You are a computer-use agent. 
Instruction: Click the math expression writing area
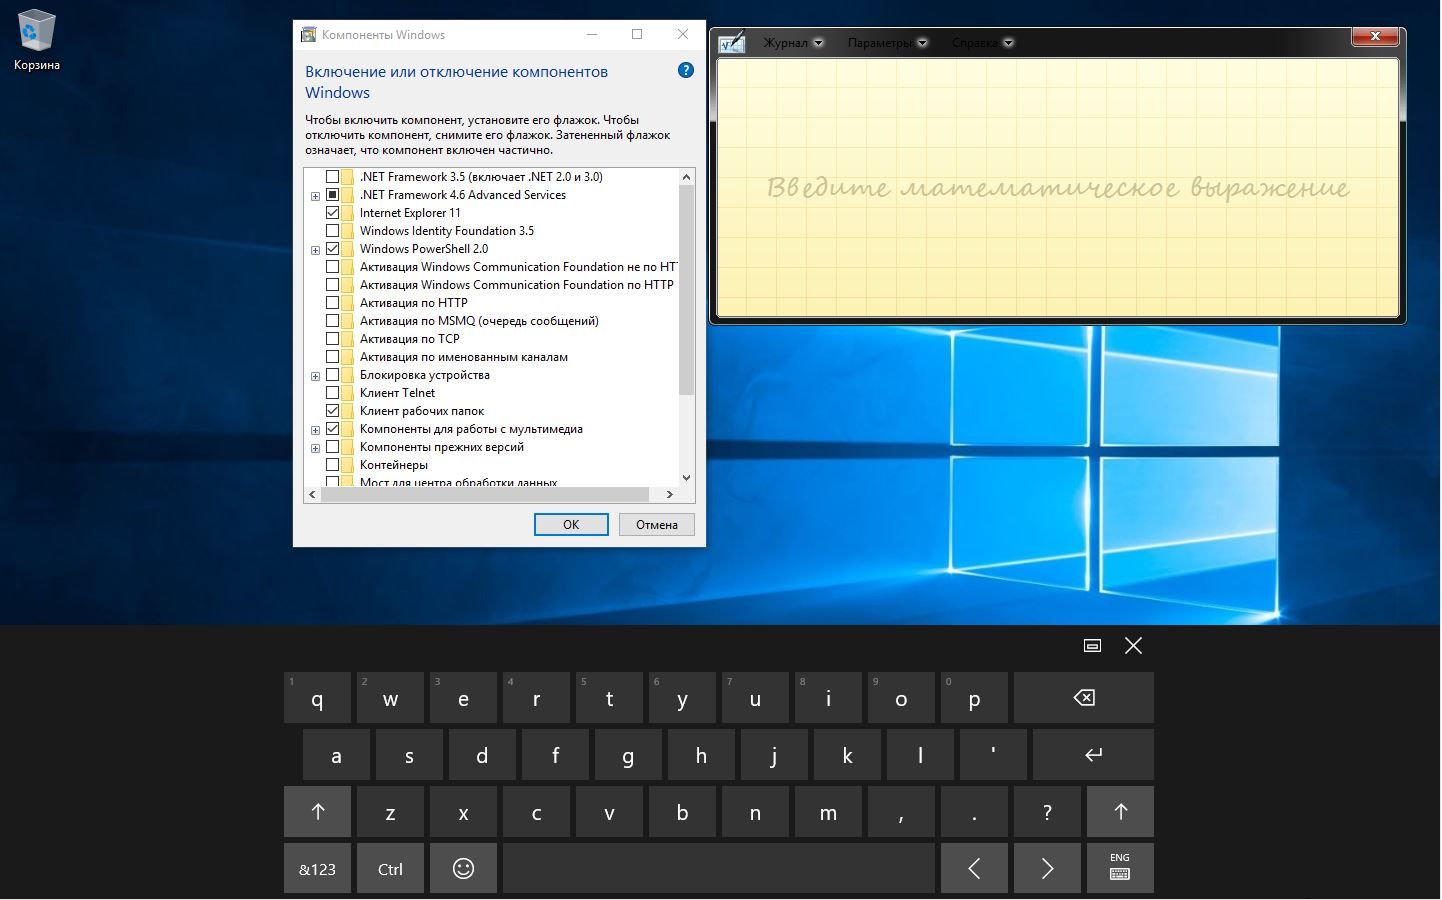coord(1057,188)
